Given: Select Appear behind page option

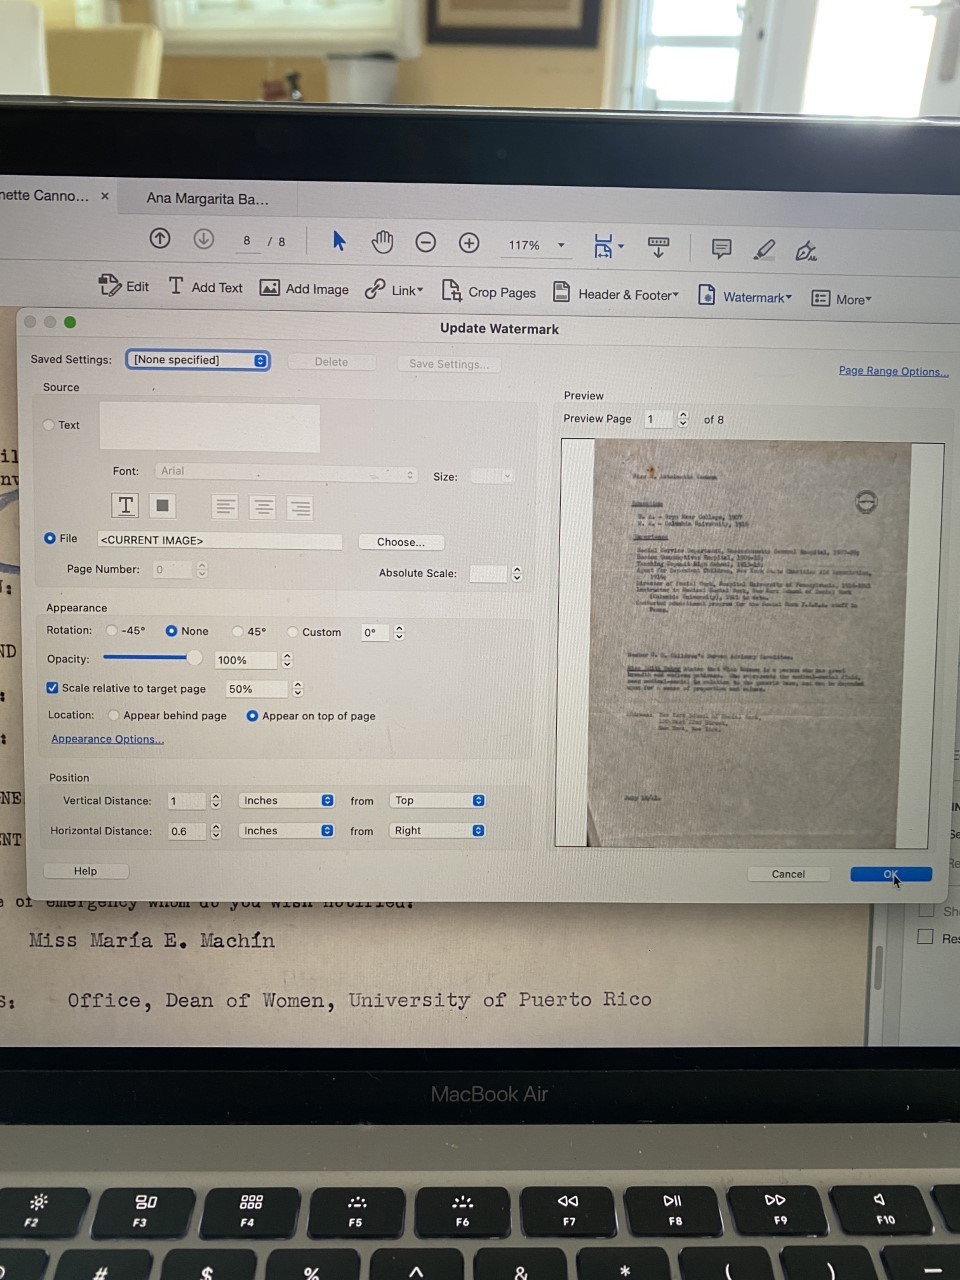Looking at the screenshot, I should (114, 715).
